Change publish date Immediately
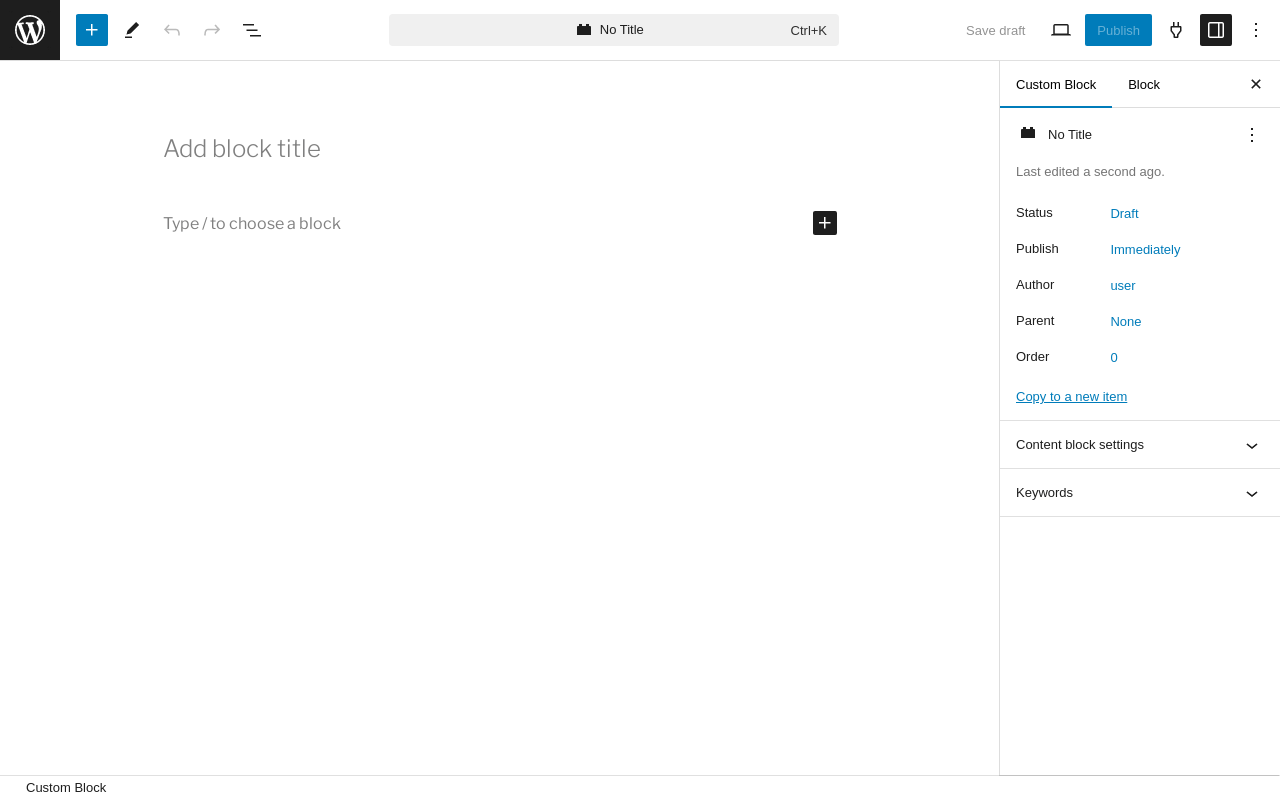The image size is (1280, 800). (x=1145, y=249)
